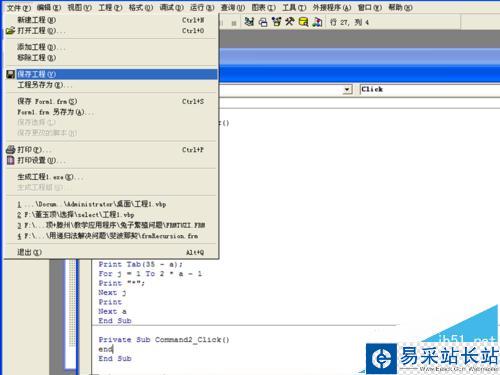
Task: Open the 帮助 help menu
Action: (400, 7)
